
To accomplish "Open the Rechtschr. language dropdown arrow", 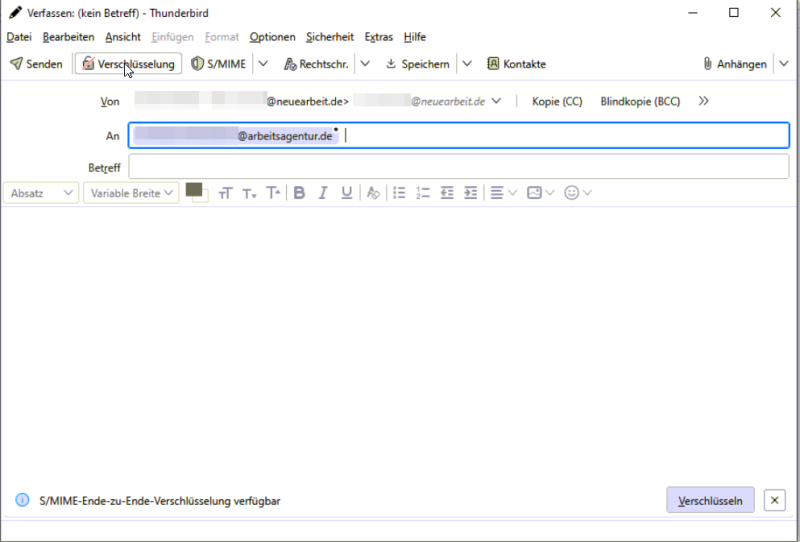I will (365, 64).
